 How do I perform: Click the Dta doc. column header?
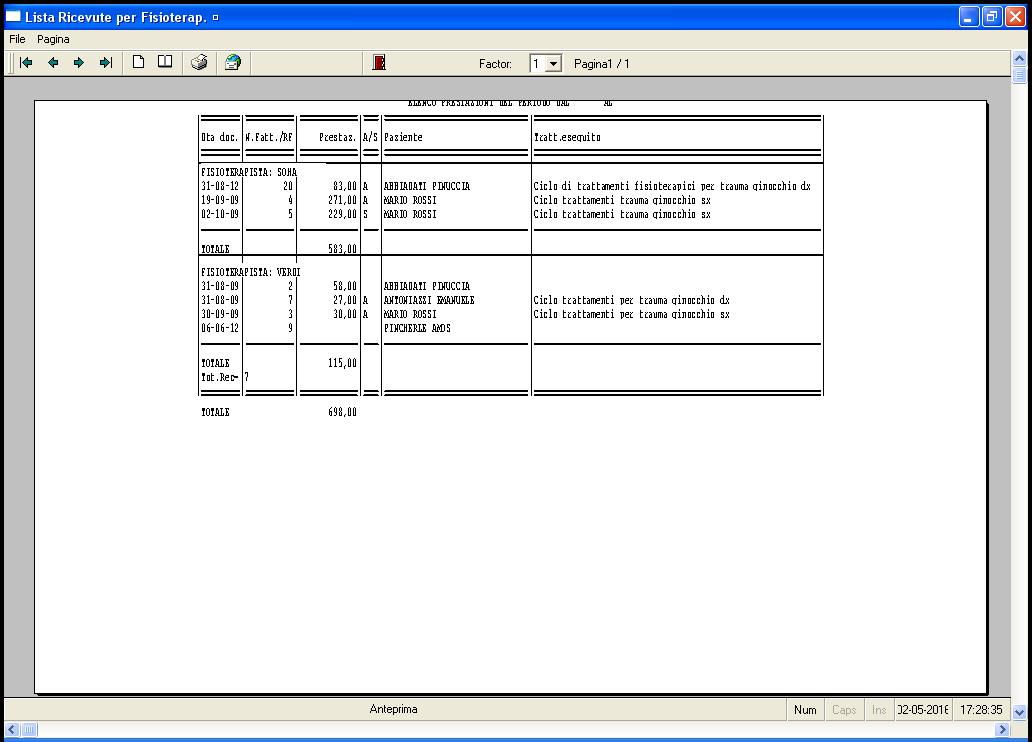coord(220,137)
